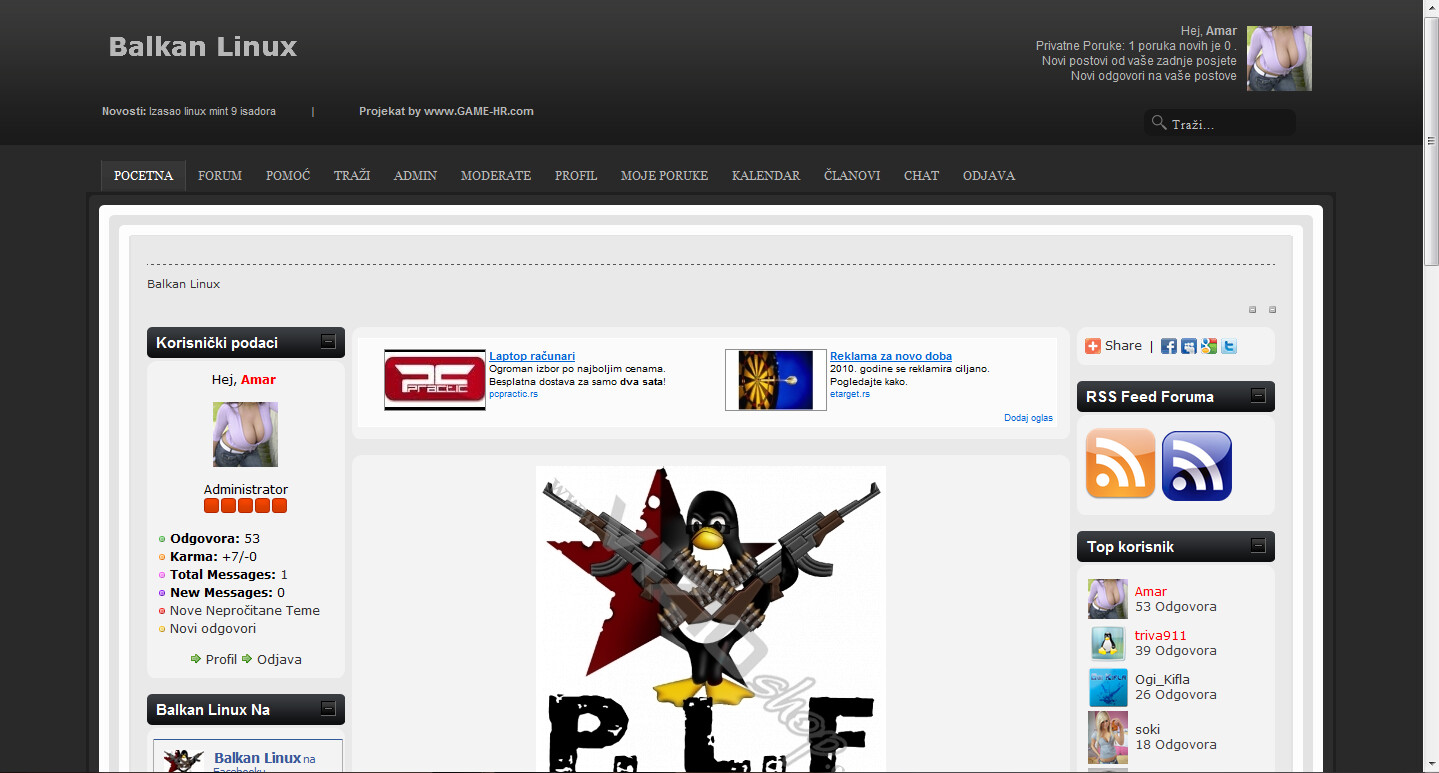Click the MySpace share icon

point(1189,346)
